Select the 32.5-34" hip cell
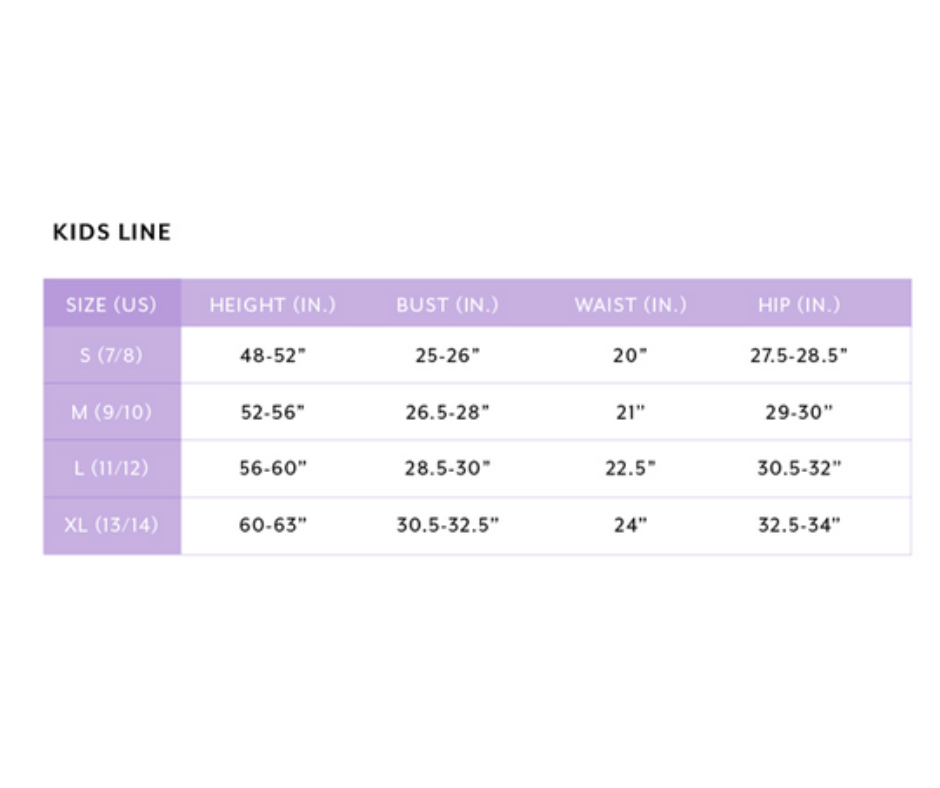Viewport: 940px width, 788px height. point(799,525)
